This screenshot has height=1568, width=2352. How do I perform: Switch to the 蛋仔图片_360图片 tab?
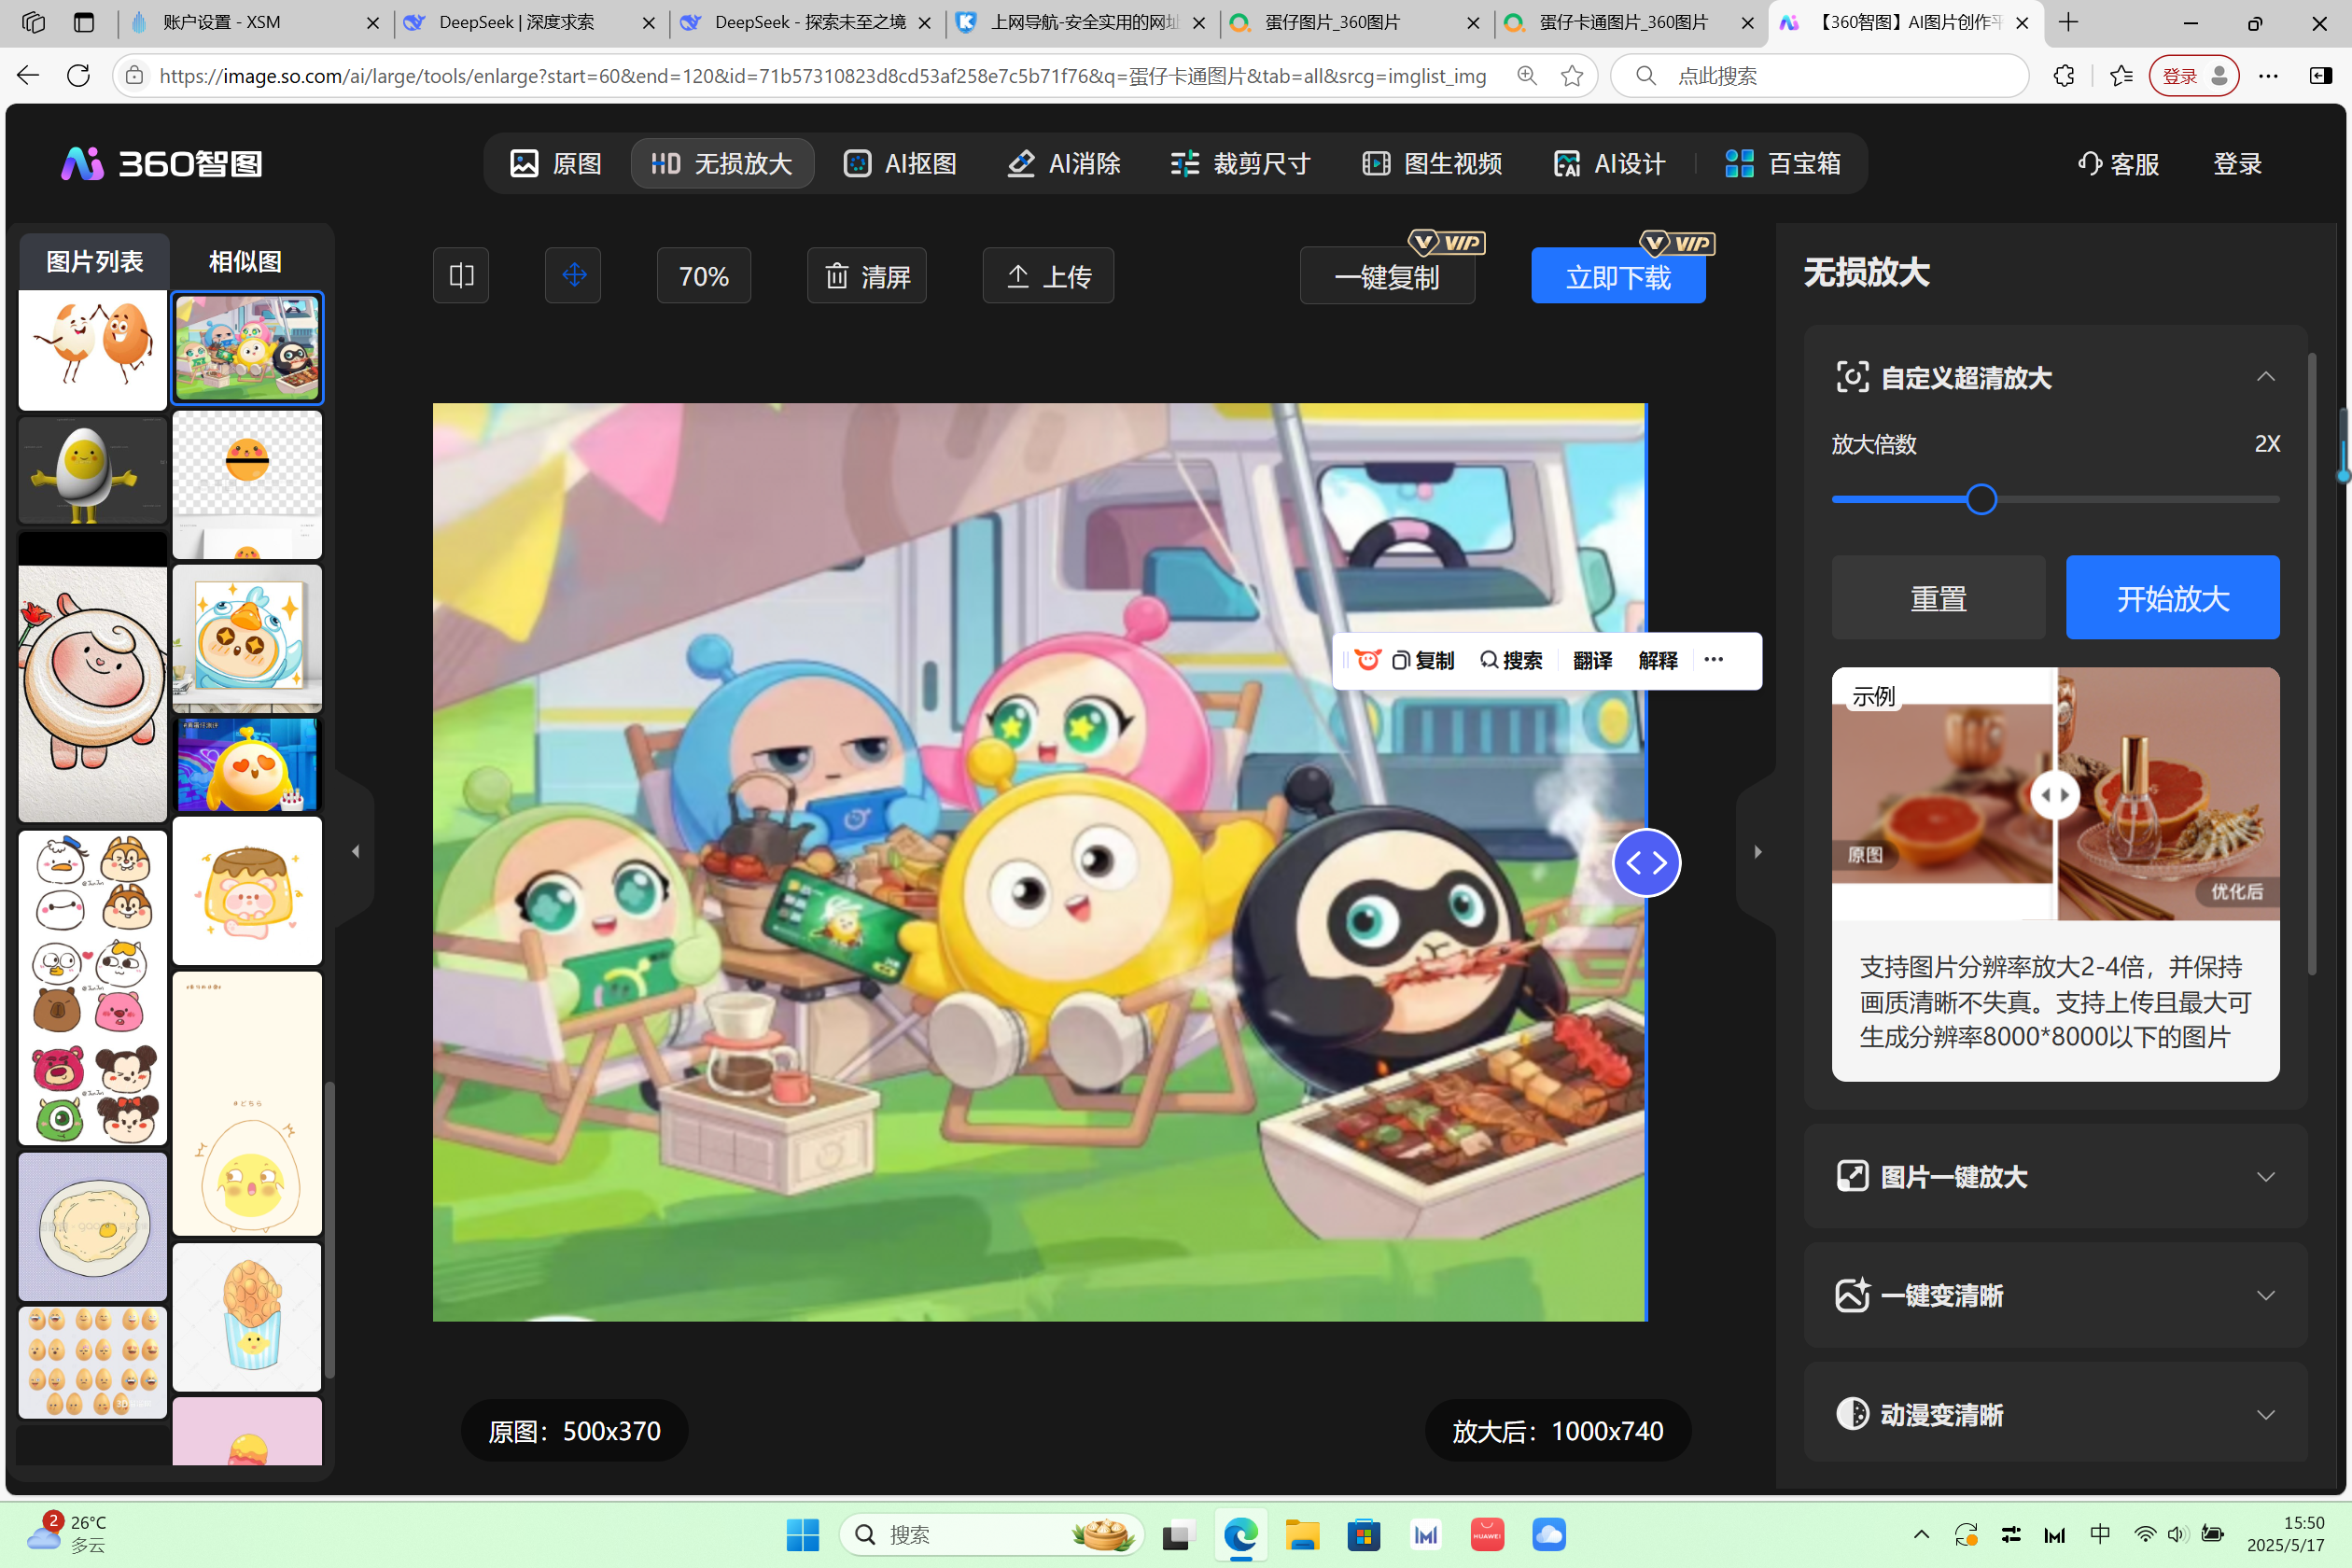1355,22
